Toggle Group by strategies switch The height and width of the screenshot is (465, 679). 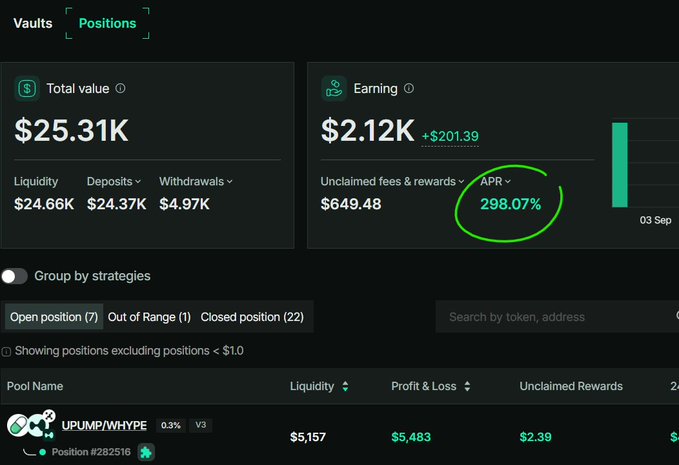tap(14, 276)
